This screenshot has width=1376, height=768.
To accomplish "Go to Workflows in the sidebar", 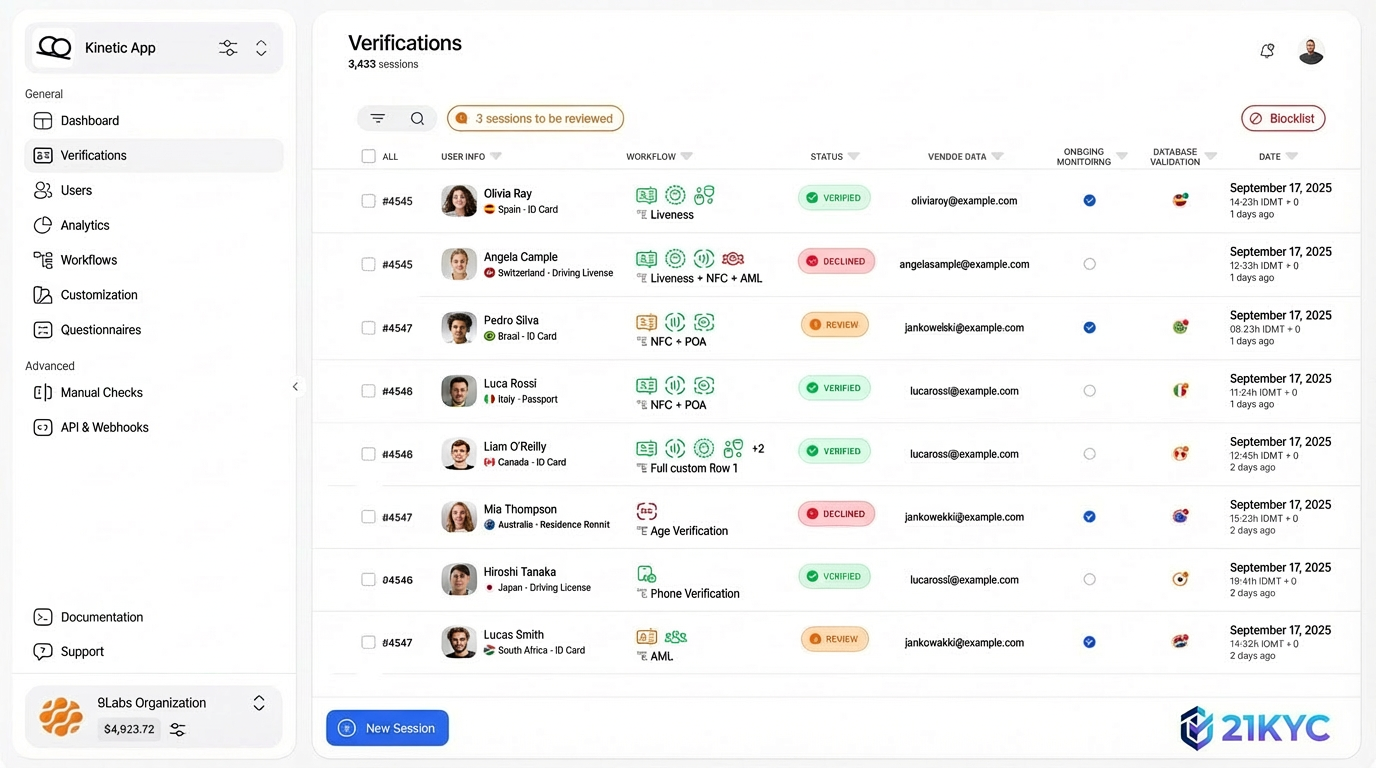I will (88, 260).
